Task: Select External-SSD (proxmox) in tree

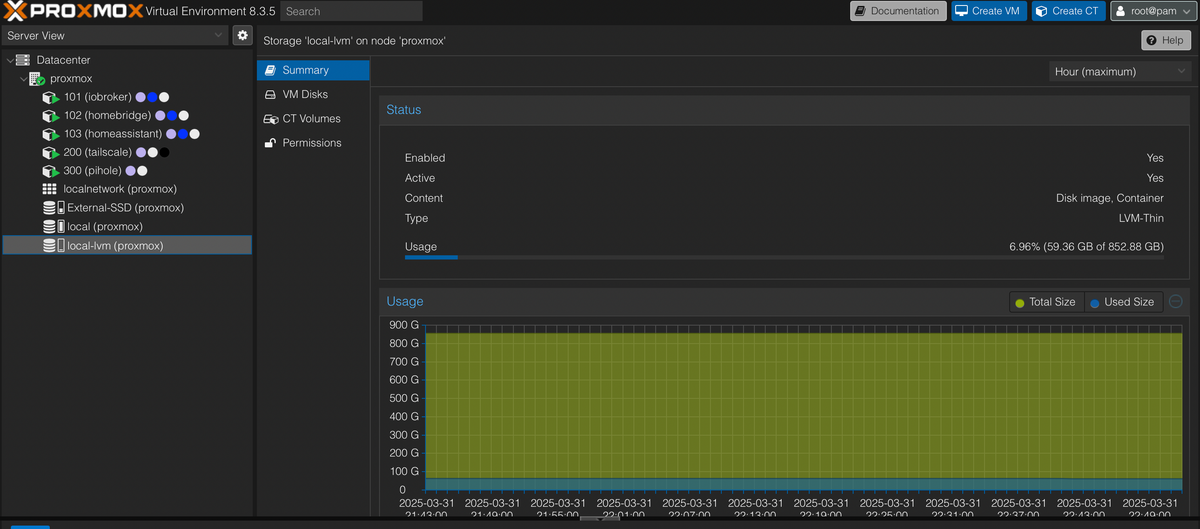Action: (127, 208)
